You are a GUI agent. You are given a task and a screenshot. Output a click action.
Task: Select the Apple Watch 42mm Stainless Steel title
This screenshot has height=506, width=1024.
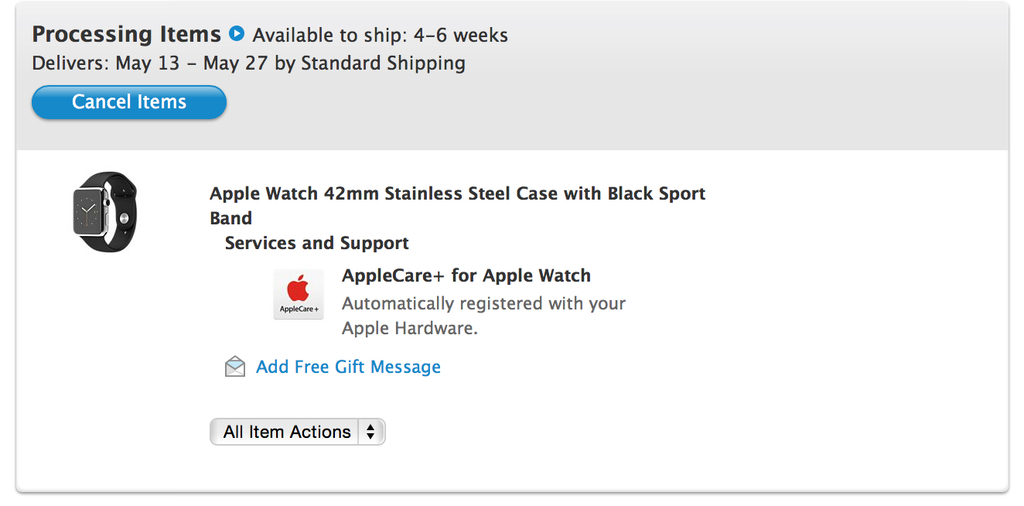point(457,194)
